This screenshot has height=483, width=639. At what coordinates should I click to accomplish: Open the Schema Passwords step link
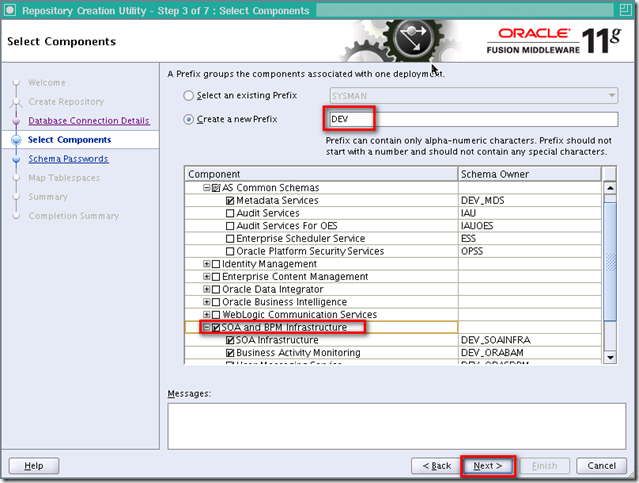pyautogui.click(x=68, y=159)
